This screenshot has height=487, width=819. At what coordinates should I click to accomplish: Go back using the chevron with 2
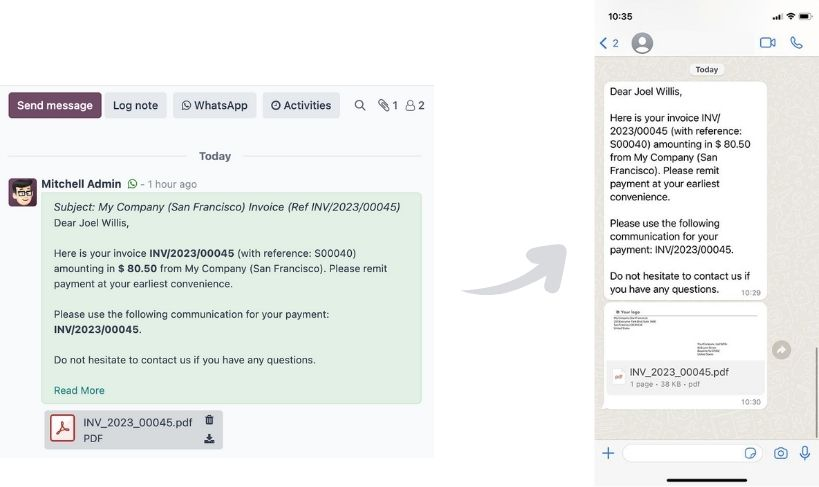pyautogui.click(x=609, y=43)
